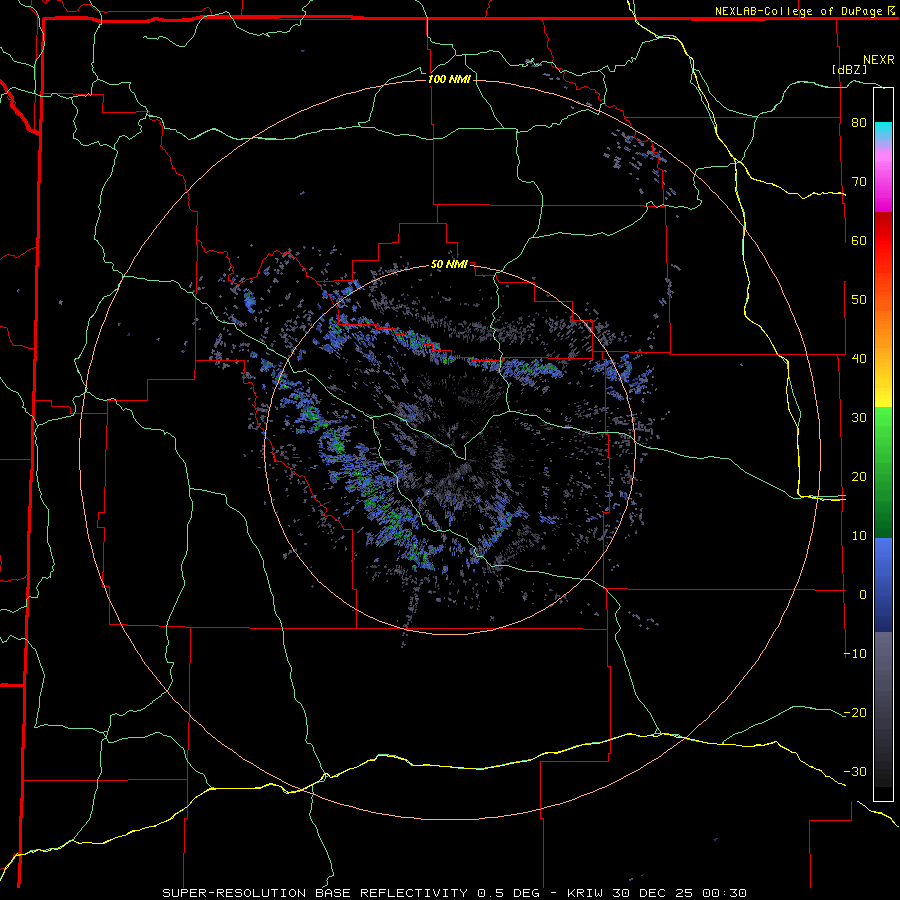Click the -10 dBZ scale value

coord(855,653)
